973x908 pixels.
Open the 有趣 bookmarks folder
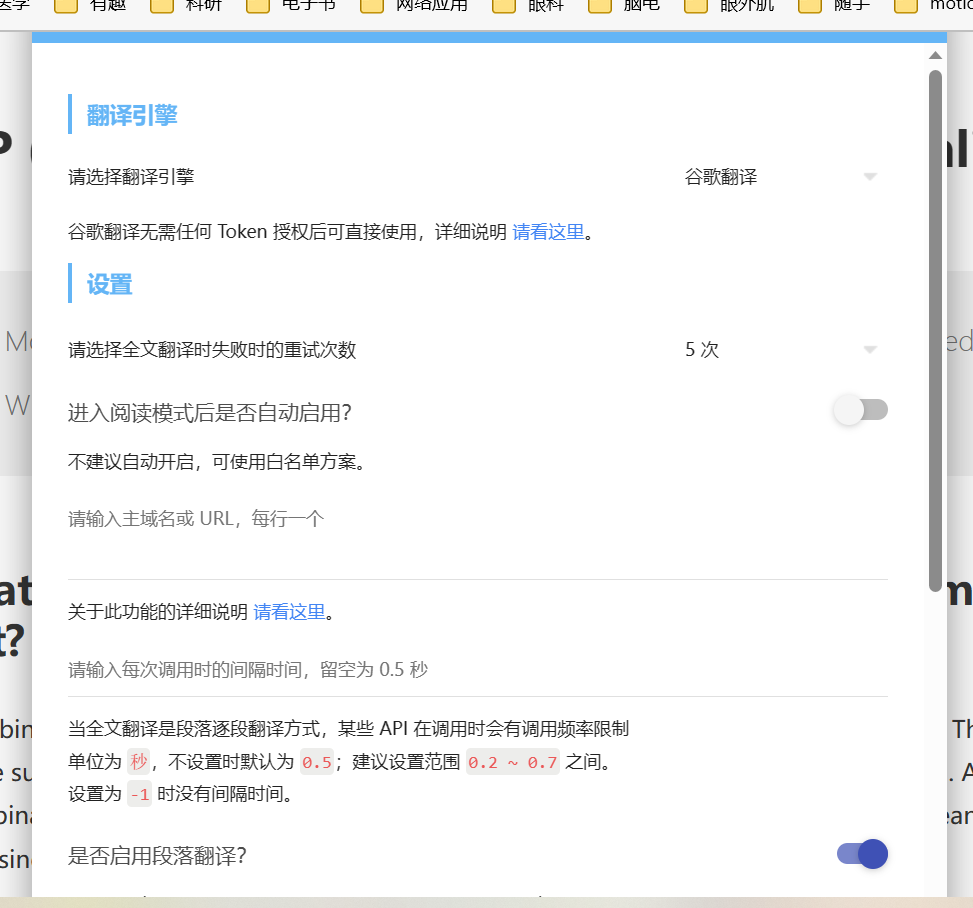[88, 7]
